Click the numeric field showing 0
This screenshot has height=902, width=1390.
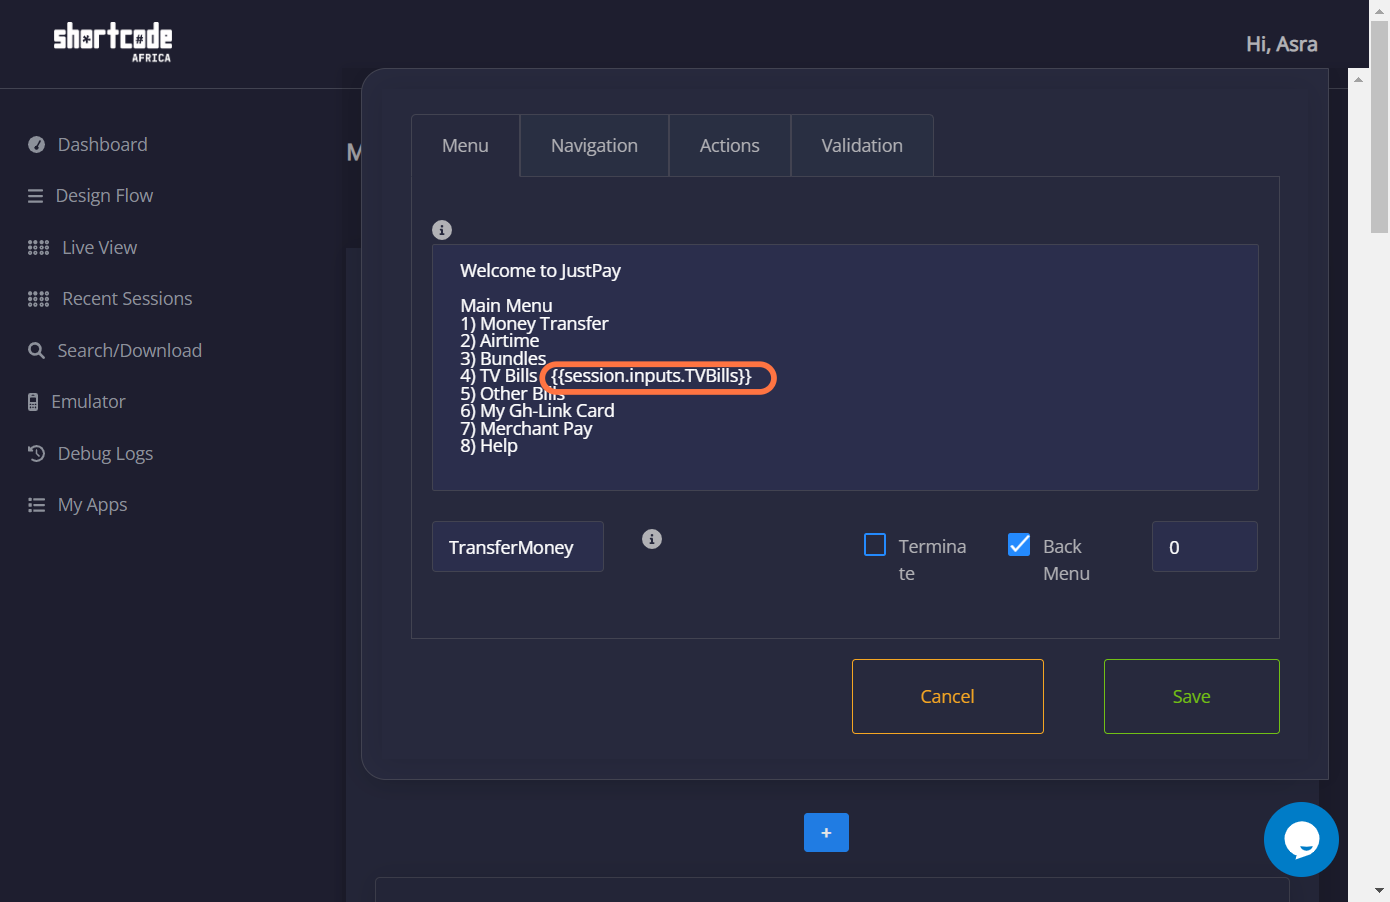point(1205,547)
